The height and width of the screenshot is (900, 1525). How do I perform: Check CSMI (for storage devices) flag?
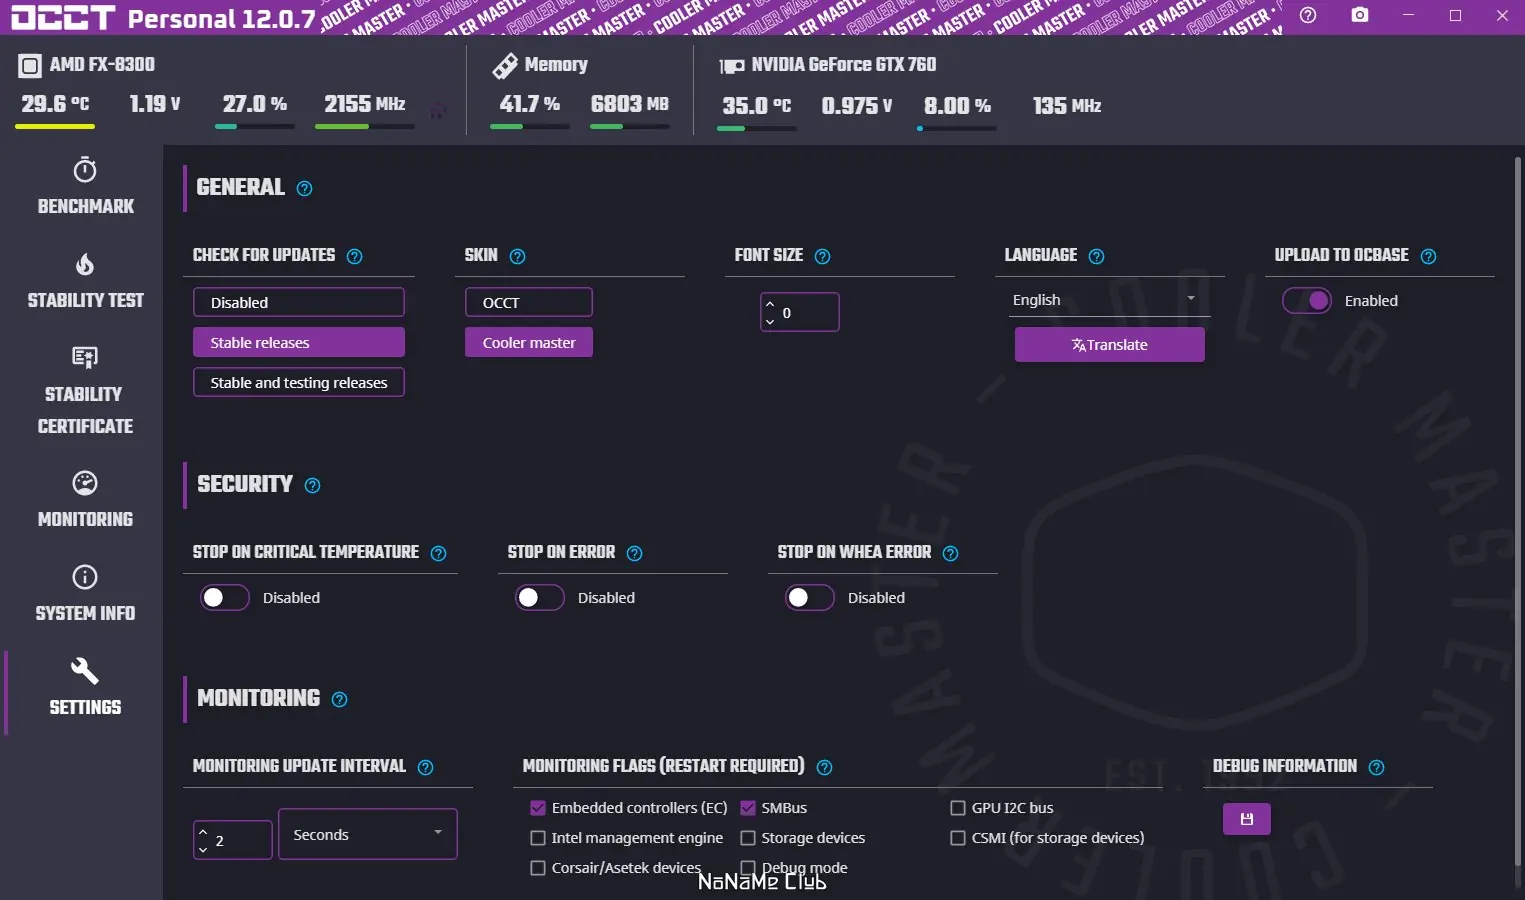click(x=958, y=838)
